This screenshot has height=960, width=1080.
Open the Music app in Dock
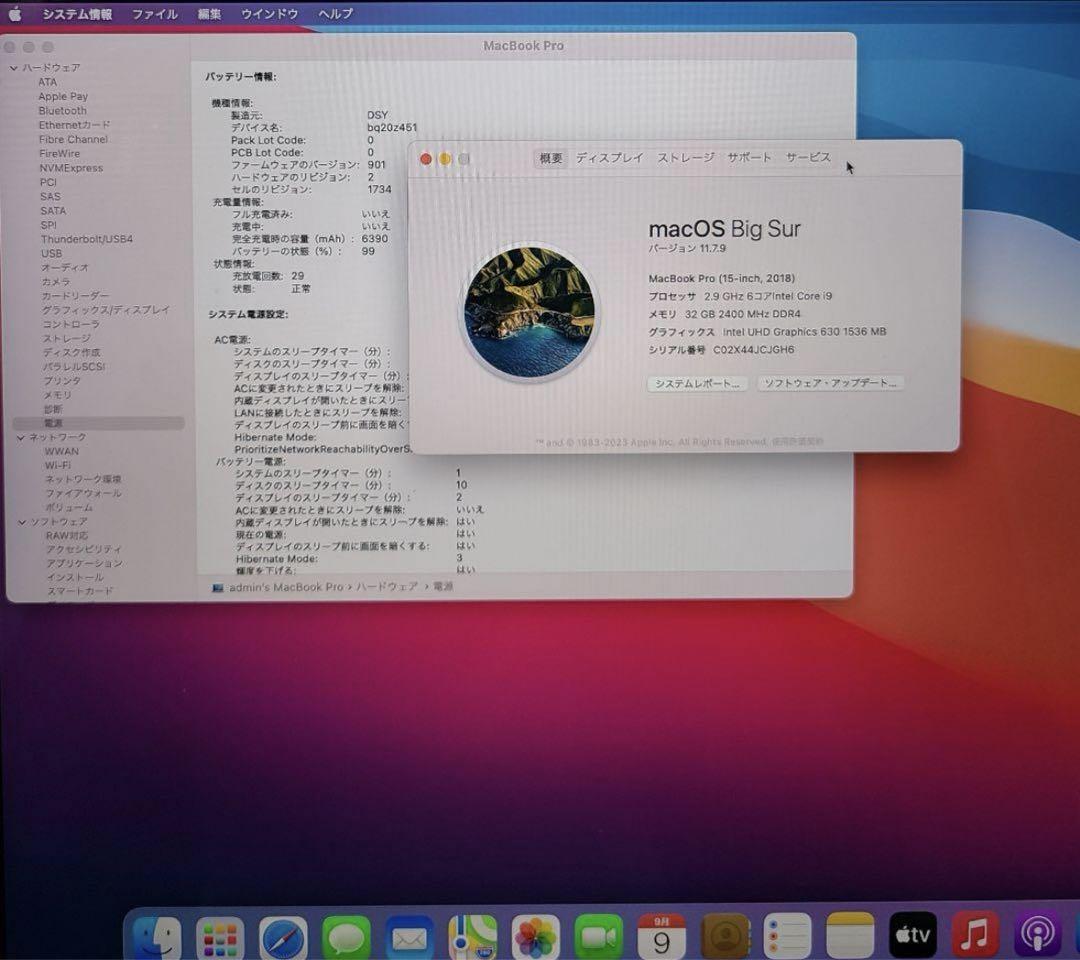[975, 935]
